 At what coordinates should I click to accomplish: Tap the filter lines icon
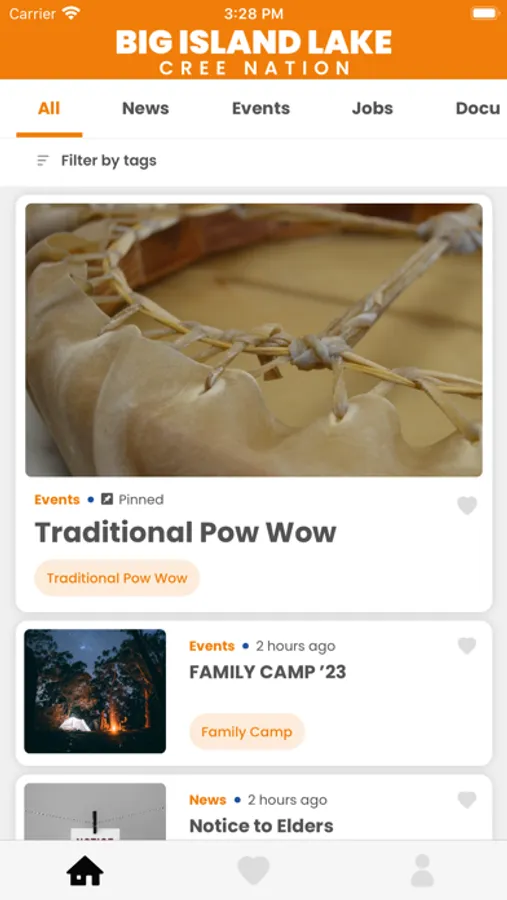point(43,161)
